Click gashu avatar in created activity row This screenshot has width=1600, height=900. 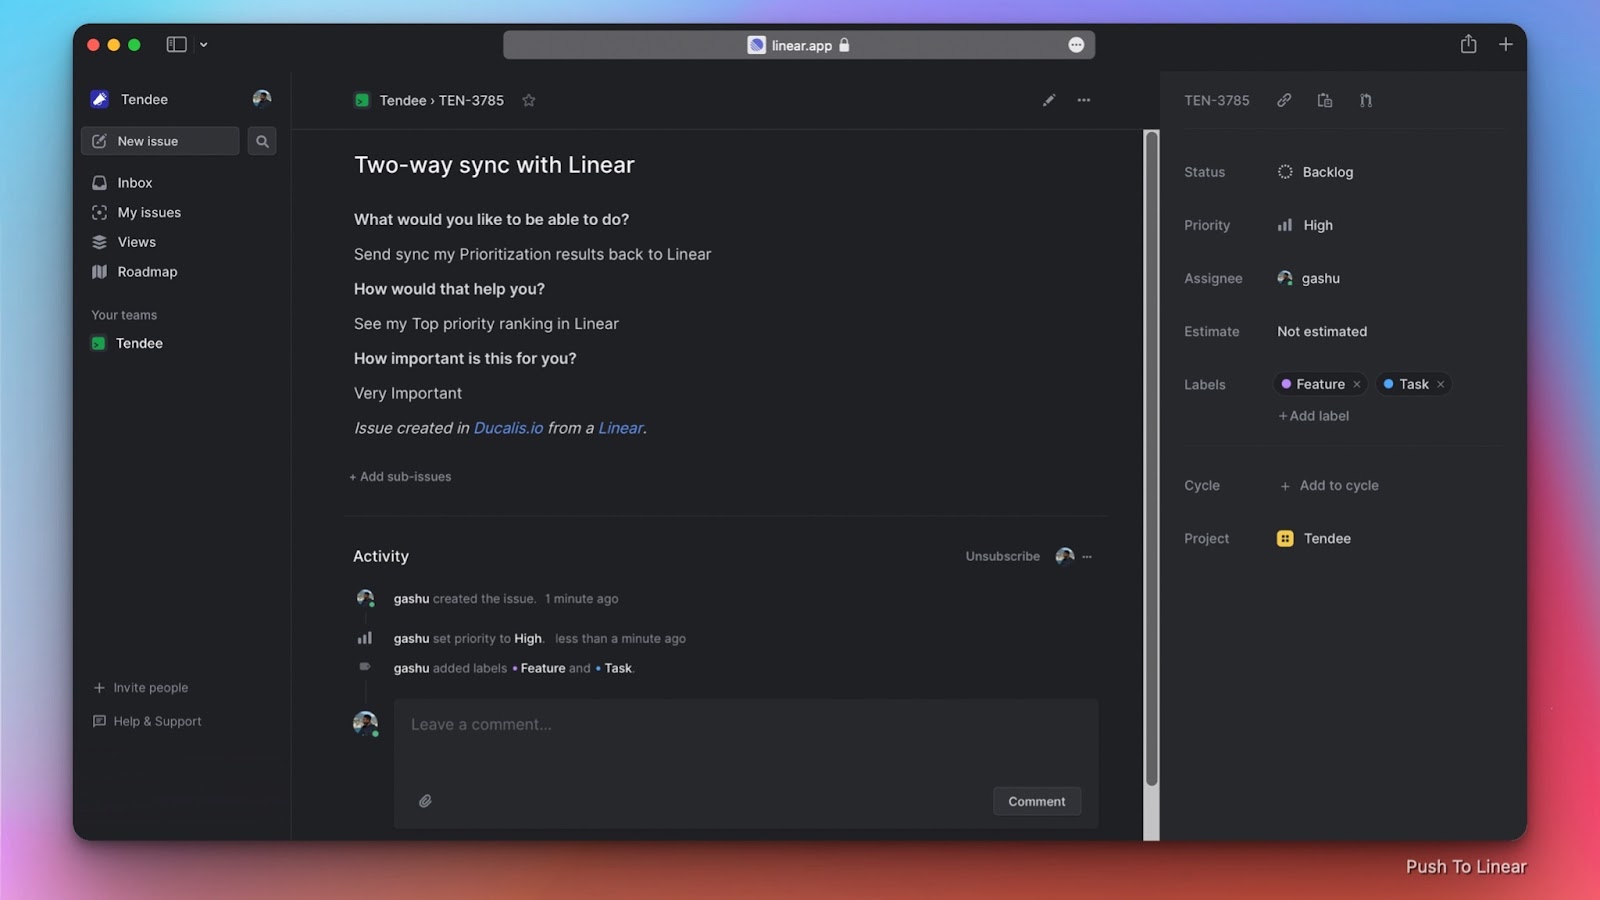[x=365, y=598]
